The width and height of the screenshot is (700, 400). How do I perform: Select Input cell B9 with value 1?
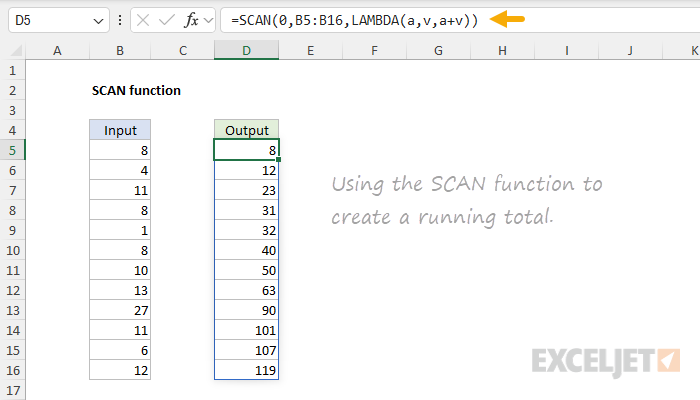point(120,230)
